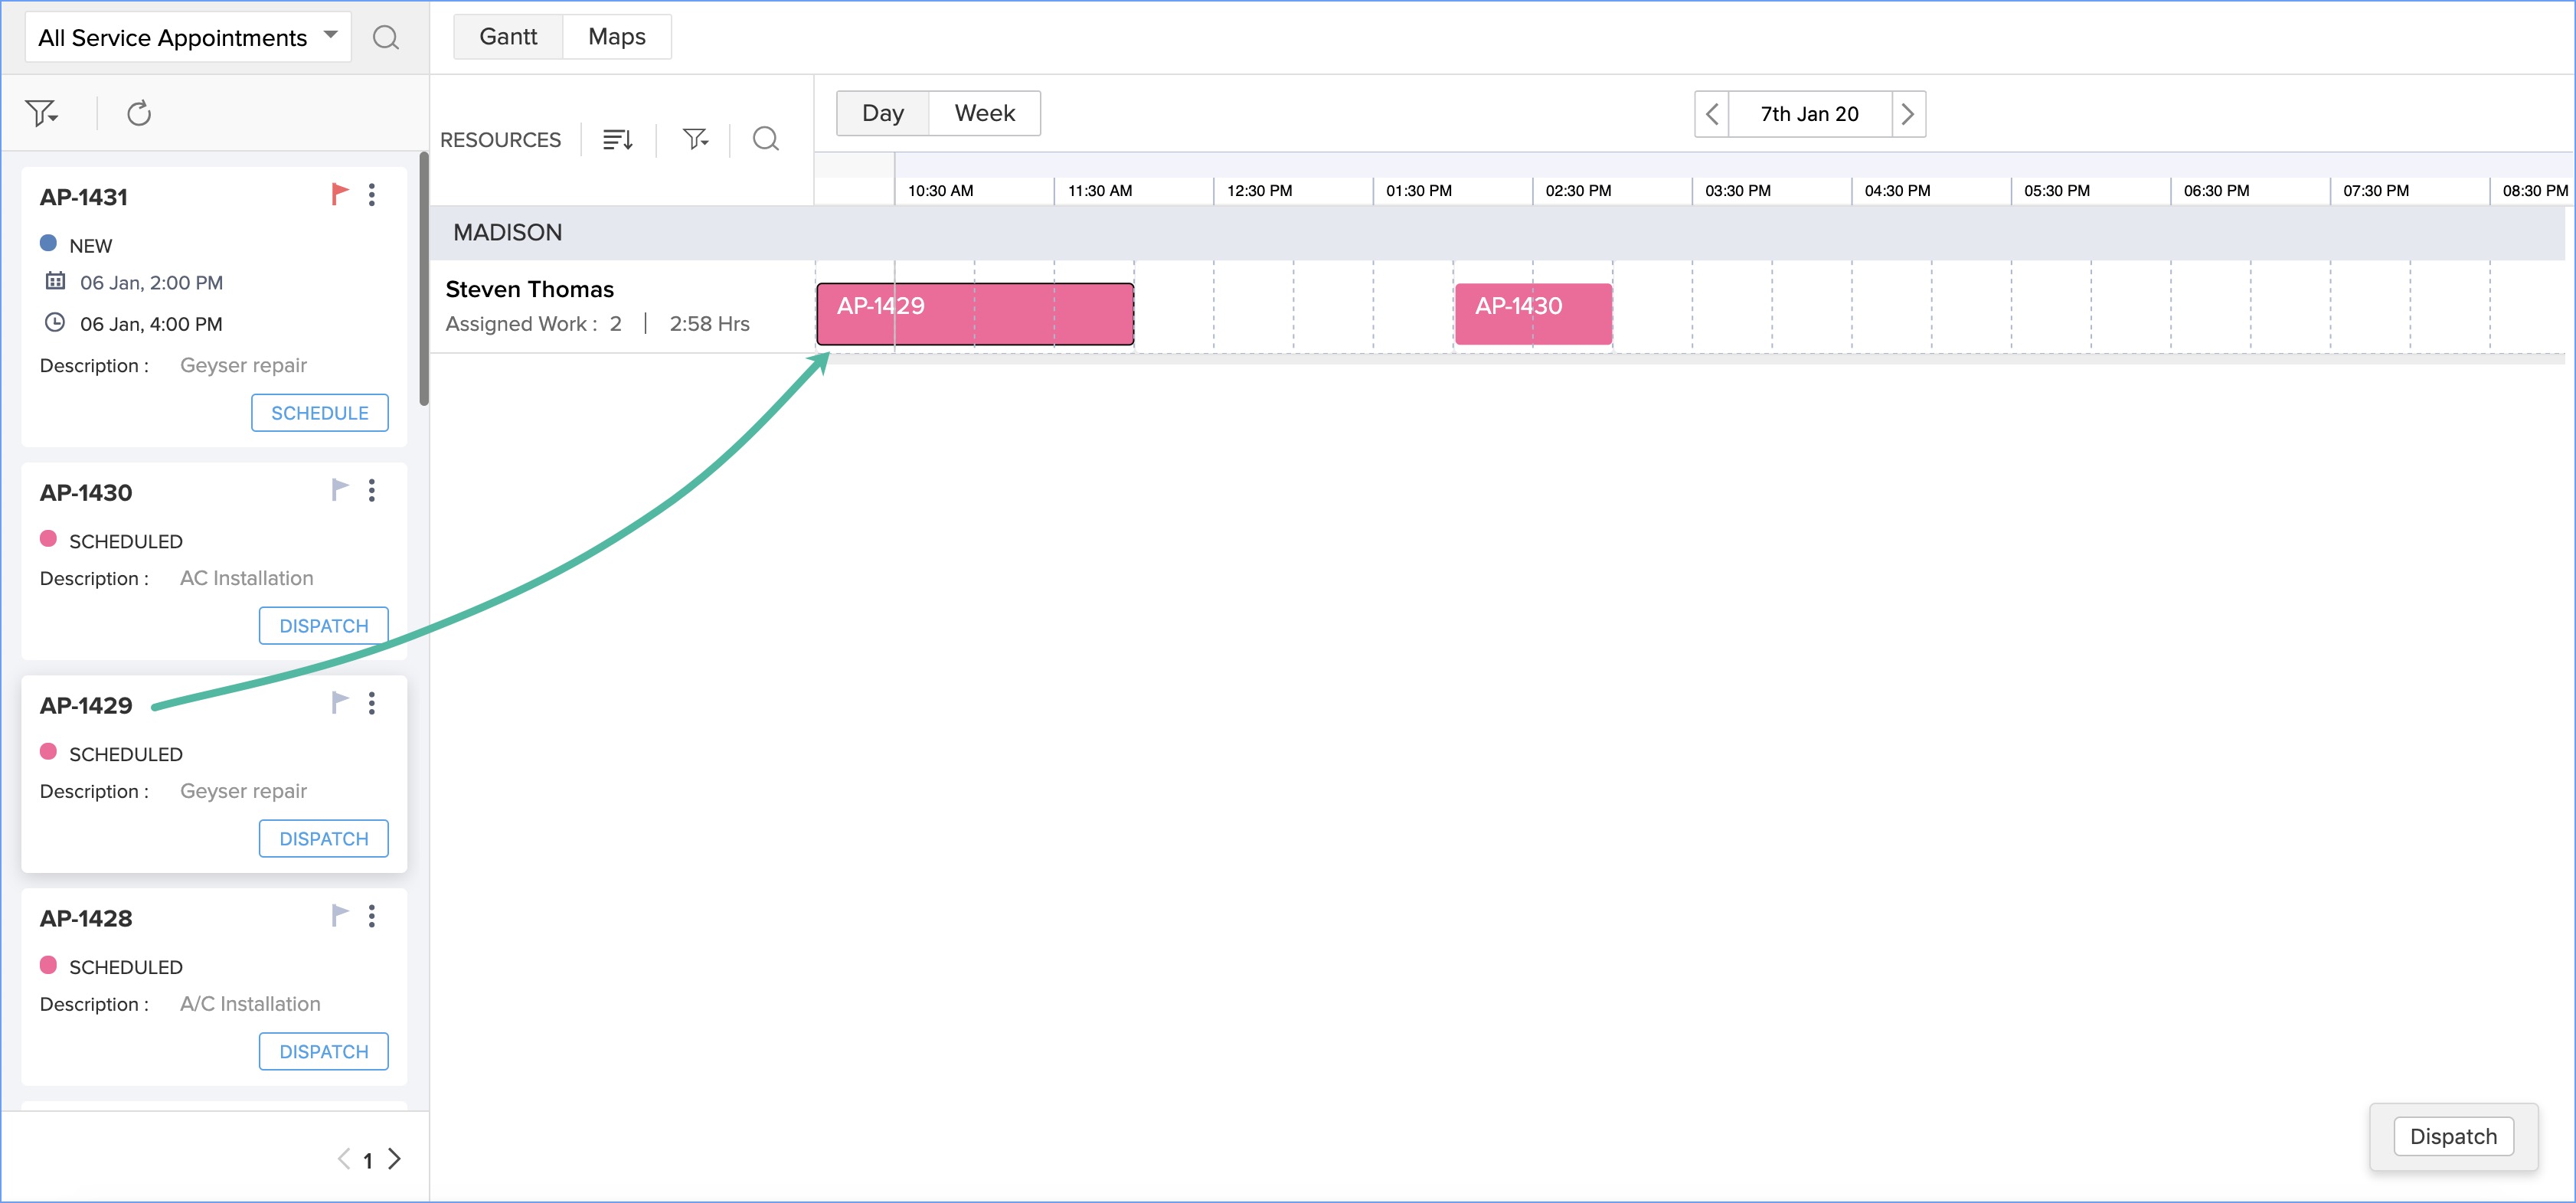Image resolution: width=2576 pixels, height=1203 pixels.
Task: Toggle the flag on AP-1428
Action: (339, 914)
